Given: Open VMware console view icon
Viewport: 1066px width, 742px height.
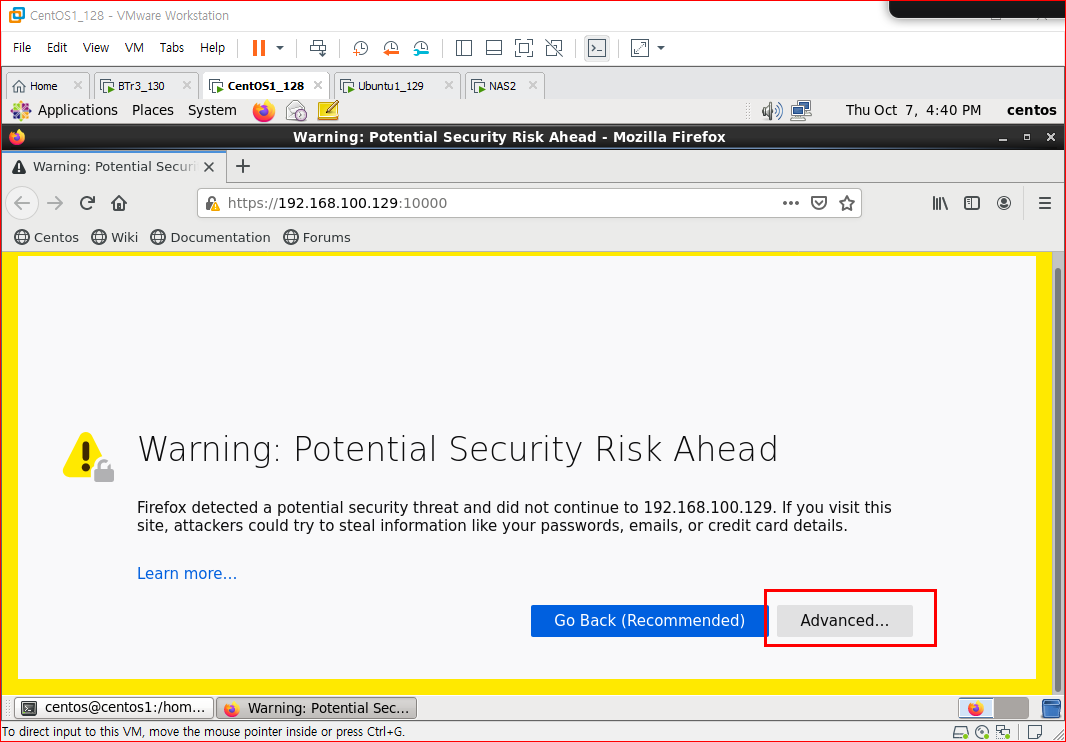Looking at the screenshot, I should pyautogui.click(x=597, y=48).
